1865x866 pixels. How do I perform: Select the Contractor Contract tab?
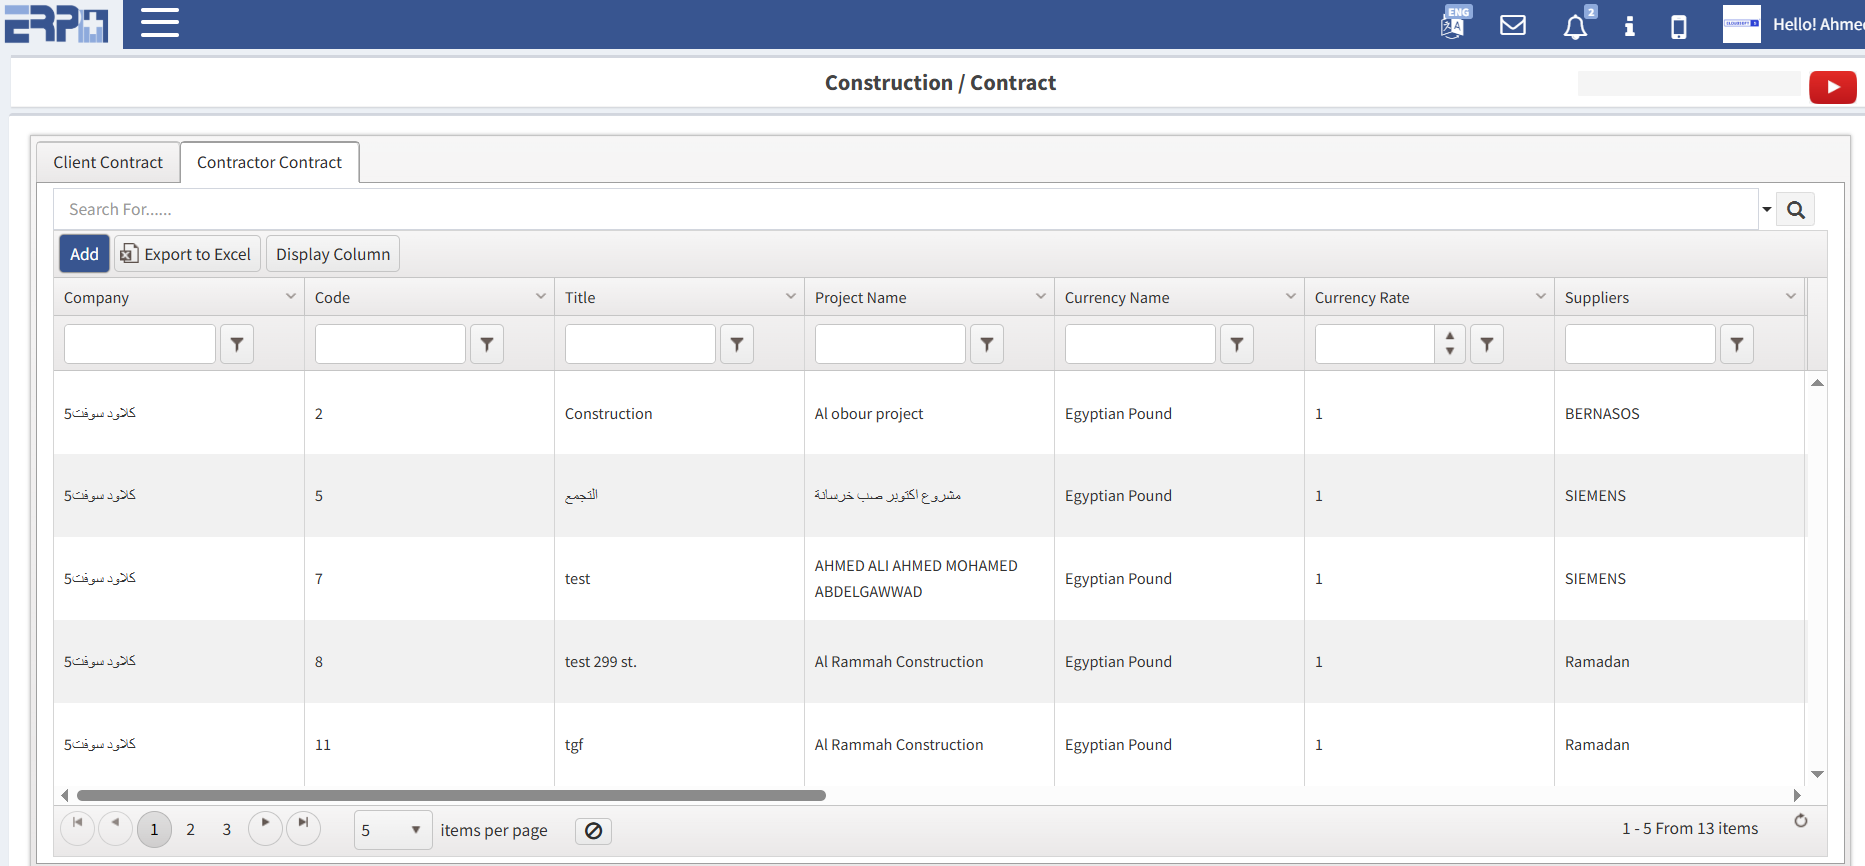tap(269, 162)
